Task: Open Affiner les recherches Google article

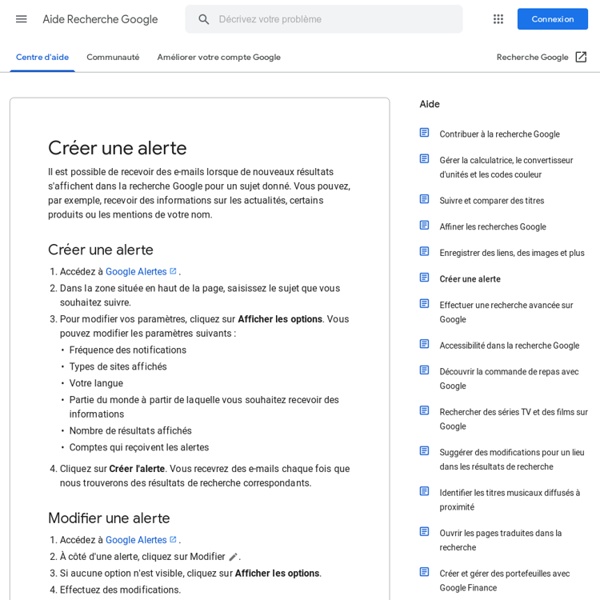Action: (492, 227)
